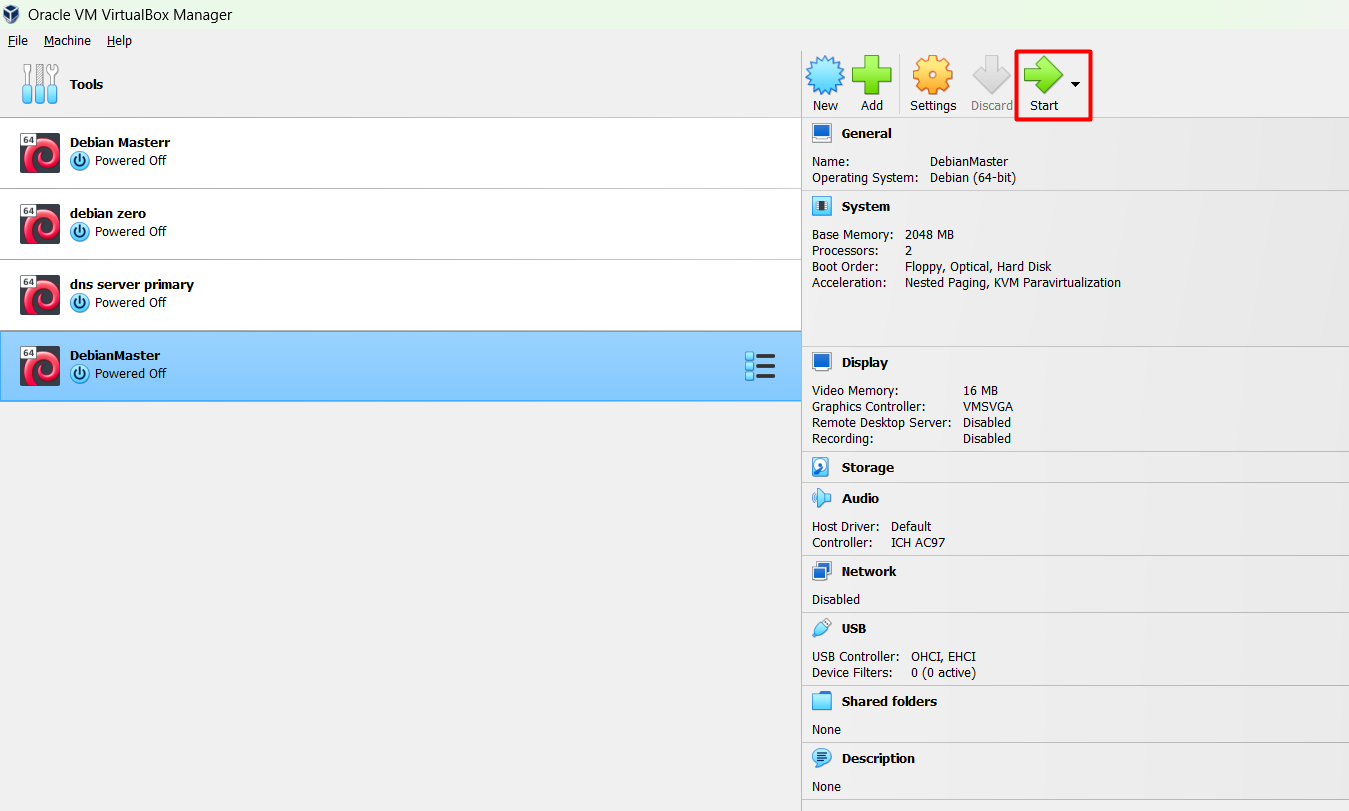
Task: Open the Help menu
Action: point(119,41)
